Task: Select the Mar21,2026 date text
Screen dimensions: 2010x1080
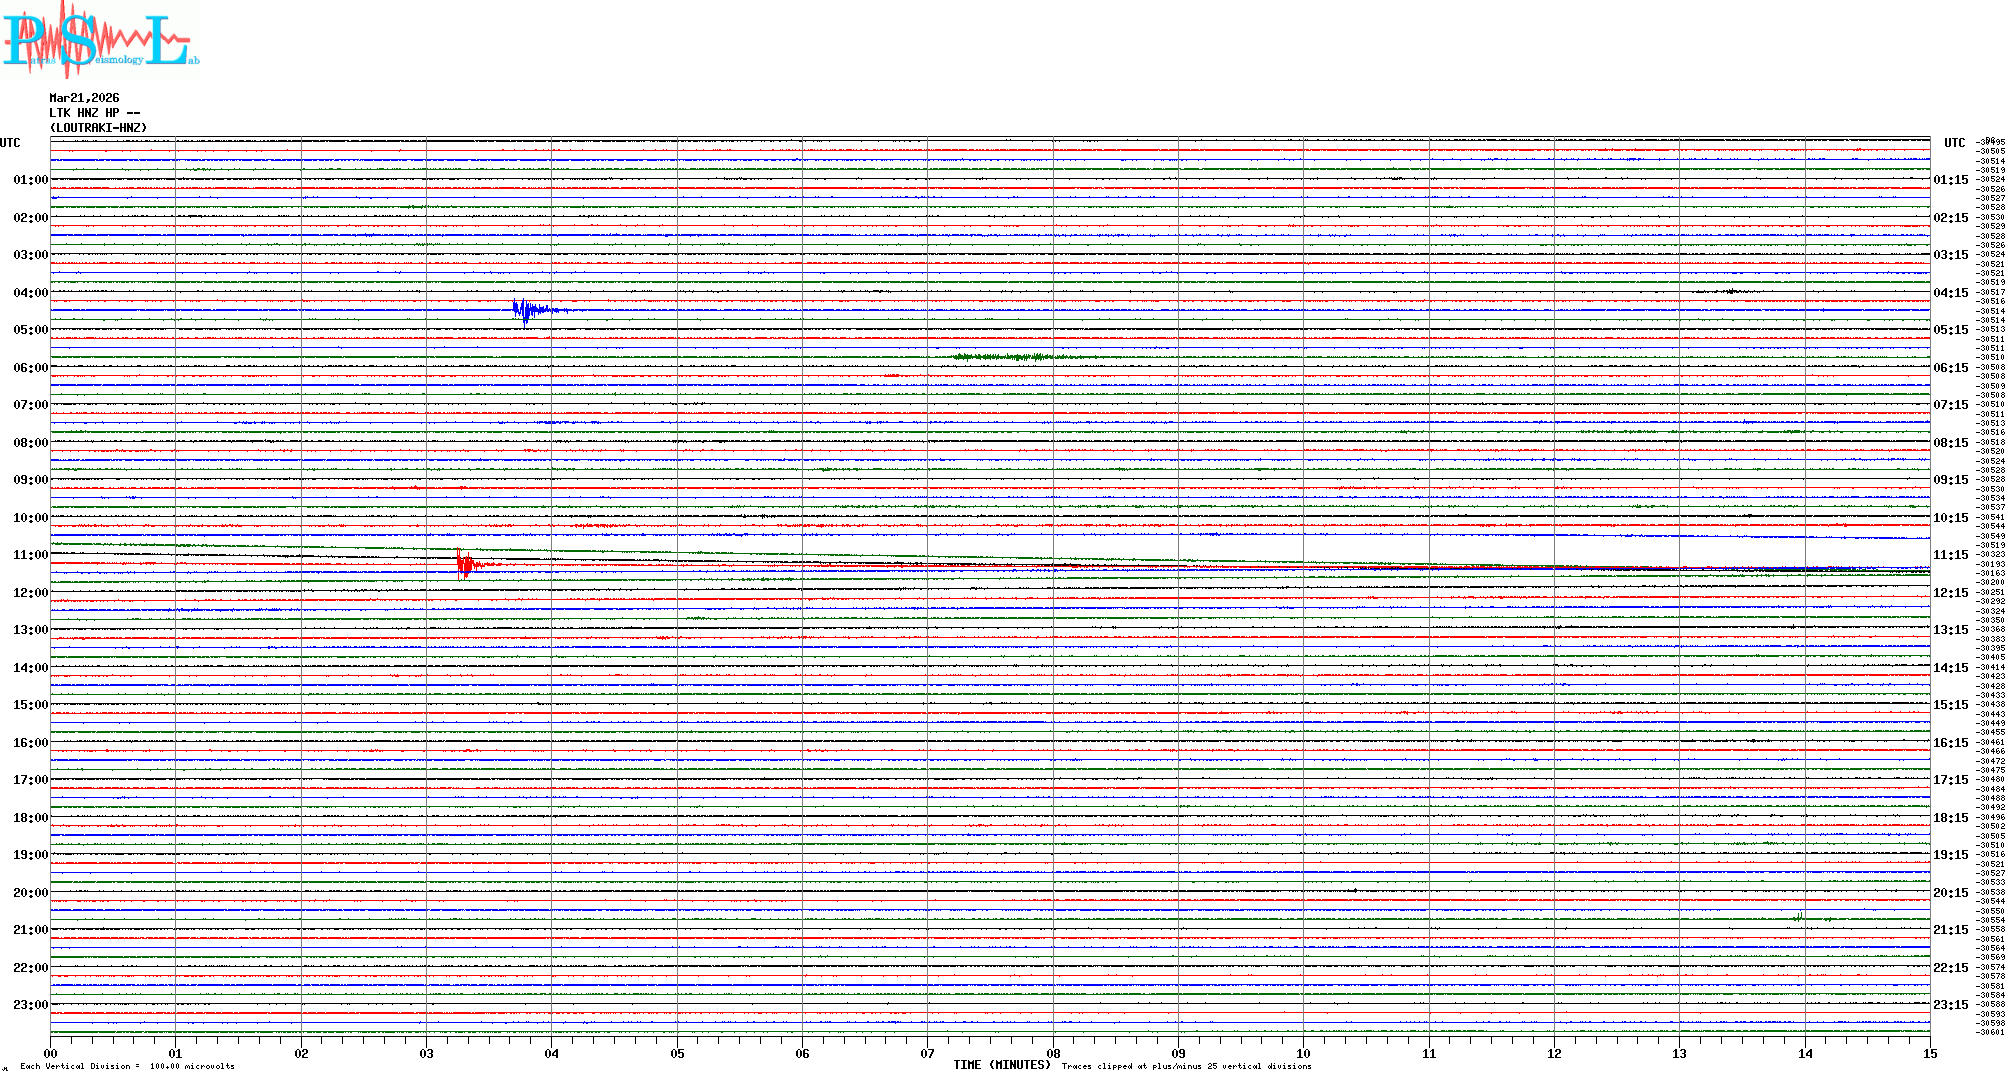Action: [84, 98]
